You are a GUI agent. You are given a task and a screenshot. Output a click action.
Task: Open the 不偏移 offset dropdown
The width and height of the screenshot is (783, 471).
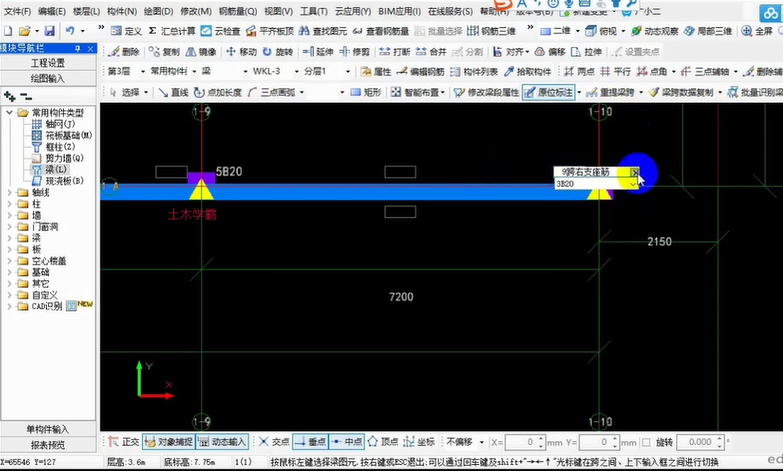coord(481,442)
